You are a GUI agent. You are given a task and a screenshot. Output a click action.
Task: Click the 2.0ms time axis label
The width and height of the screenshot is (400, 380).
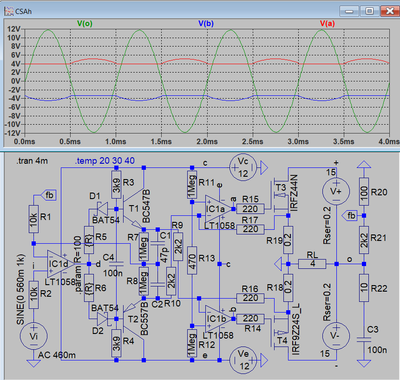(207, 142)
